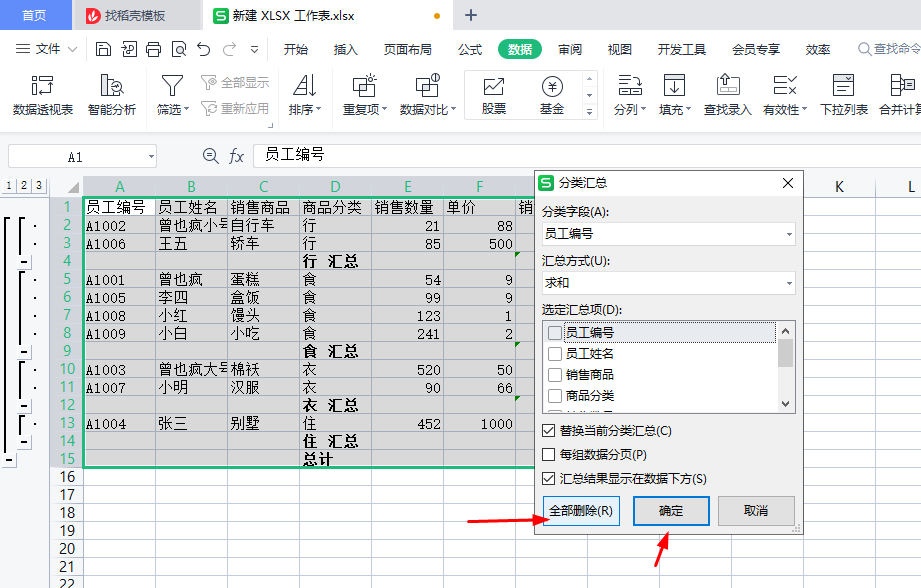921x588 pixels.
Task: Click 全部删除(R) button
Action: 581,511
